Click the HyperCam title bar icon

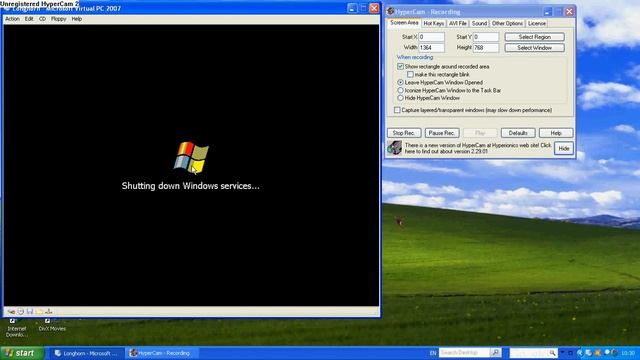[x=391, y=11]
